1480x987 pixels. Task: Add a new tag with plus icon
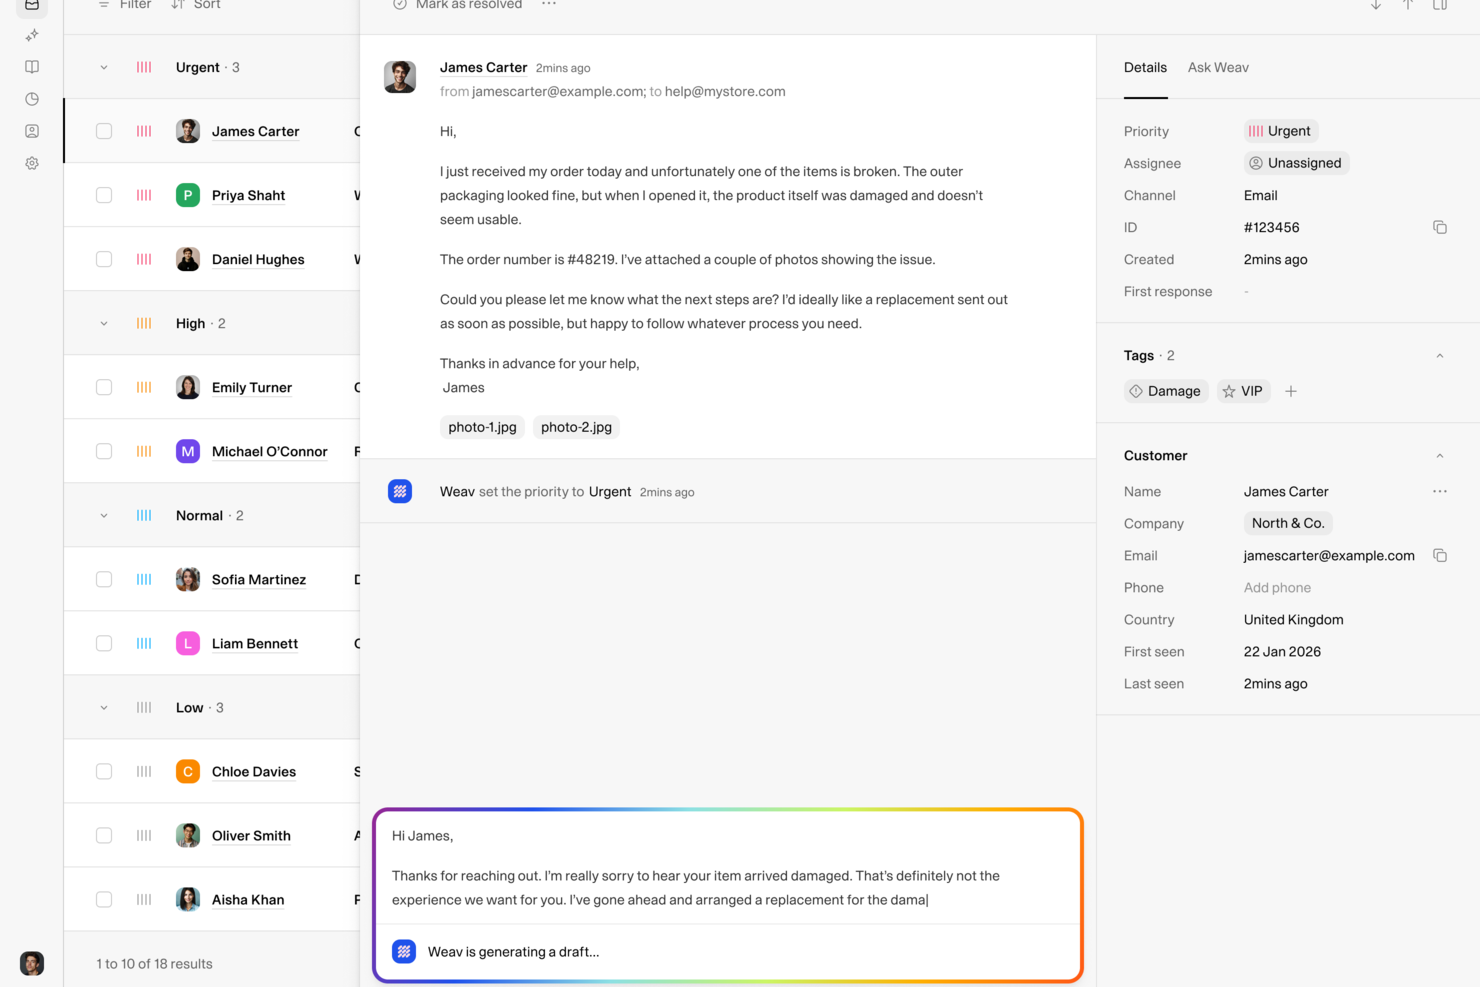tap(1291, 391)
